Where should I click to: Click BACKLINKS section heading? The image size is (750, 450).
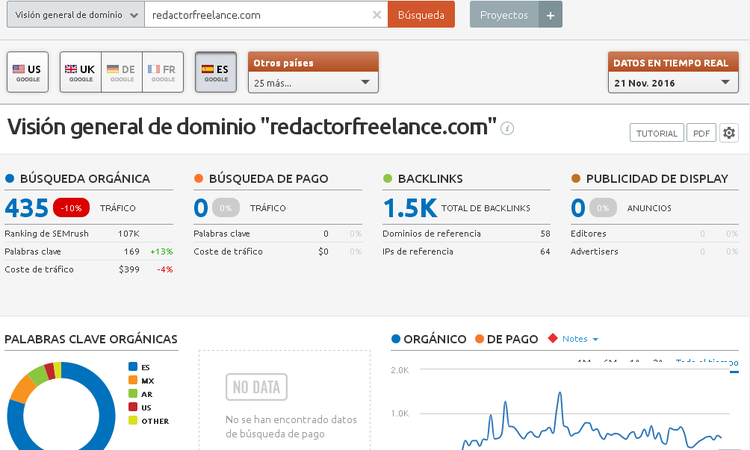click(430, 179)
